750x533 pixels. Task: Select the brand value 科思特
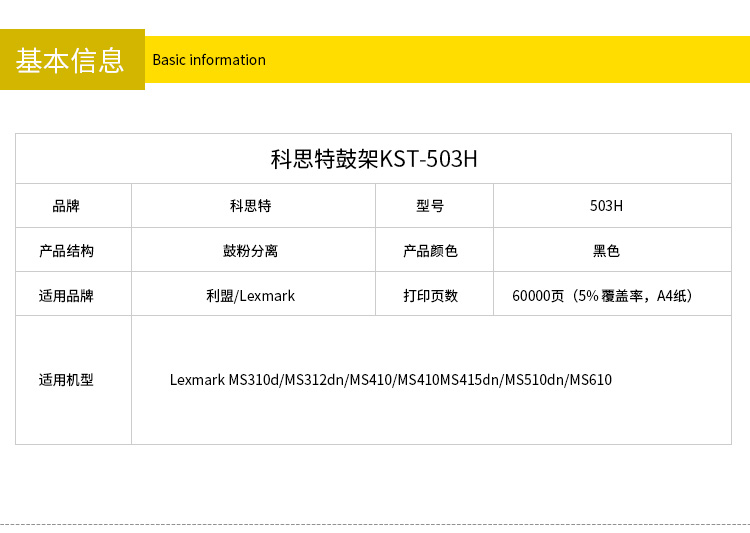click(250, 206)
